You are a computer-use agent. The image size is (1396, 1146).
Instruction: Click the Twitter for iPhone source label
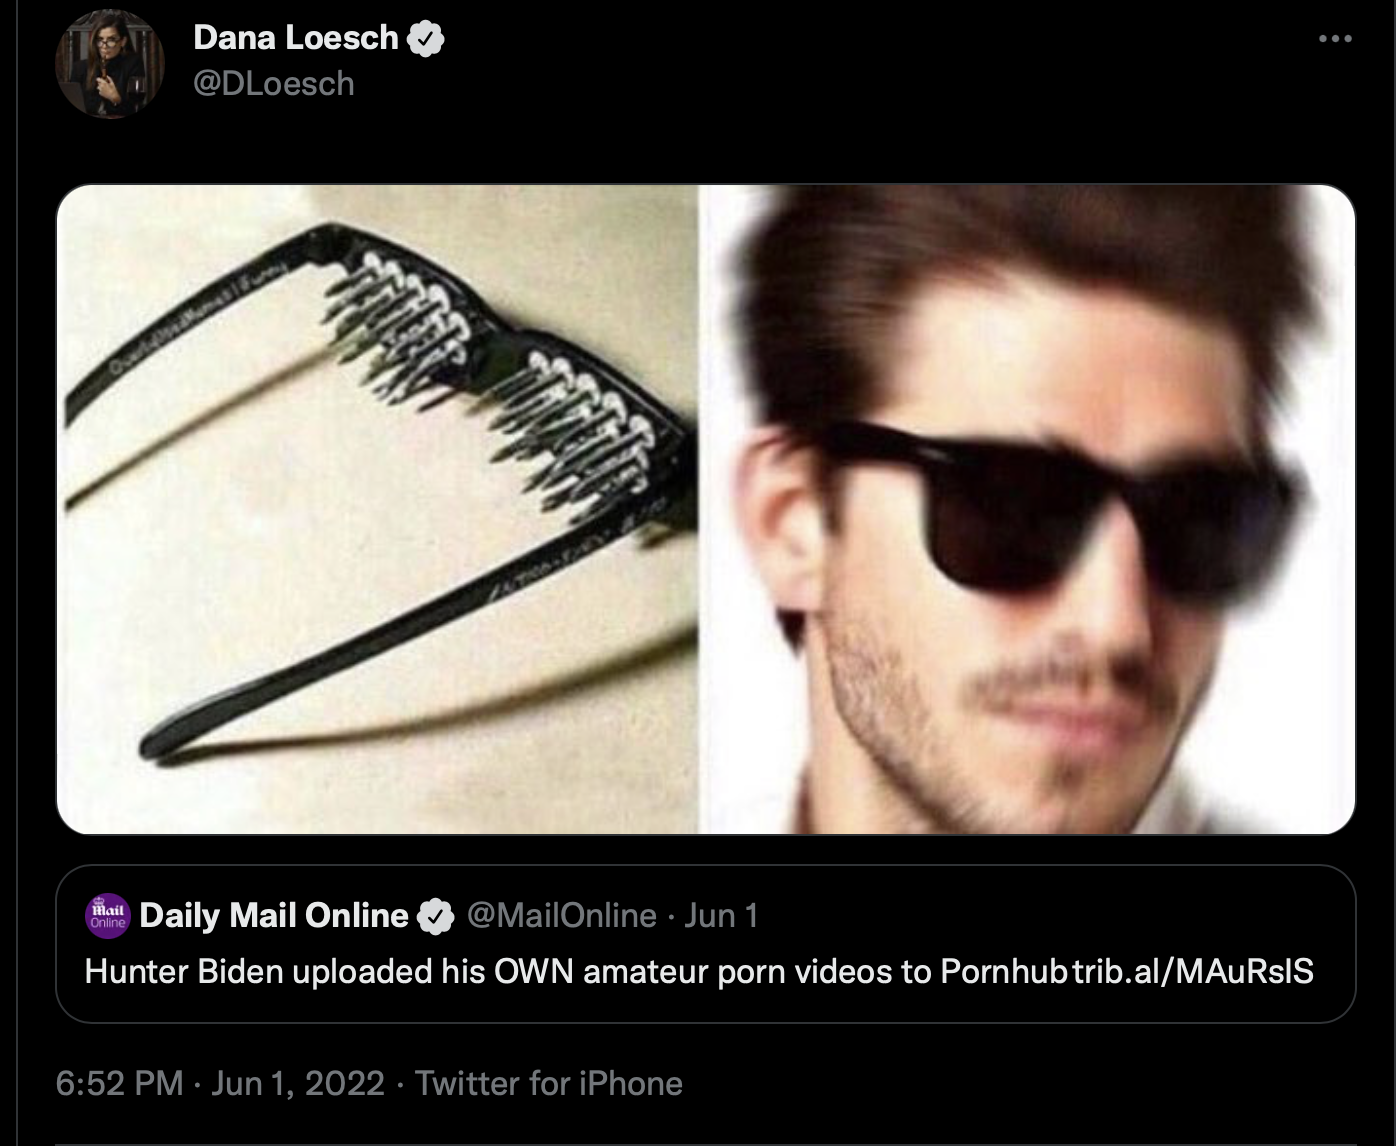click(549, 1083)
